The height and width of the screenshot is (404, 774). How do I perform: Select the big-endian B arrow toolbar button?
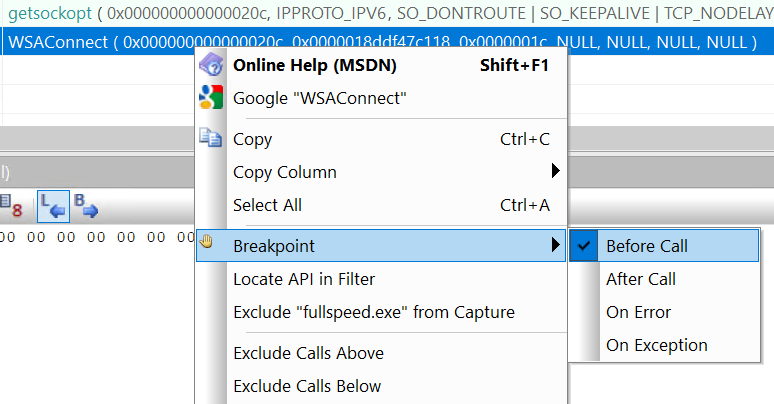[87, 206]
